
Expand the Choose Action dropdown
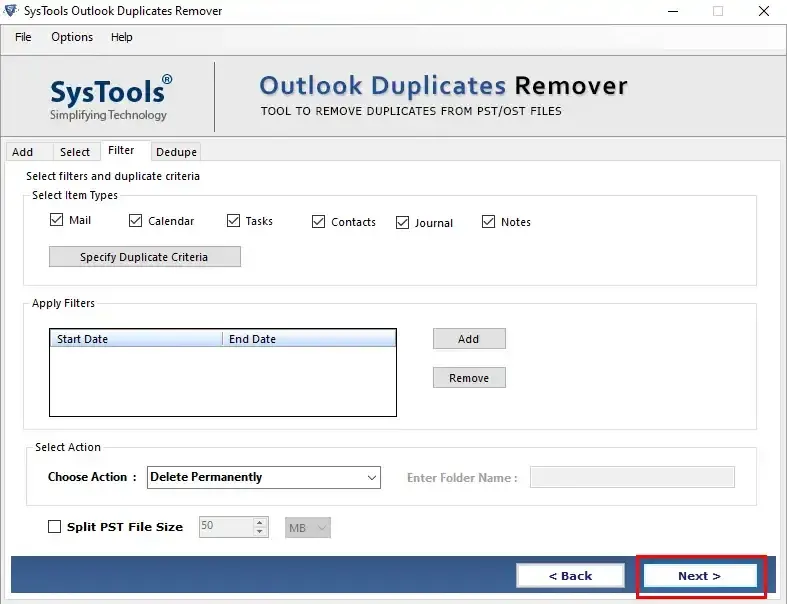372,477
